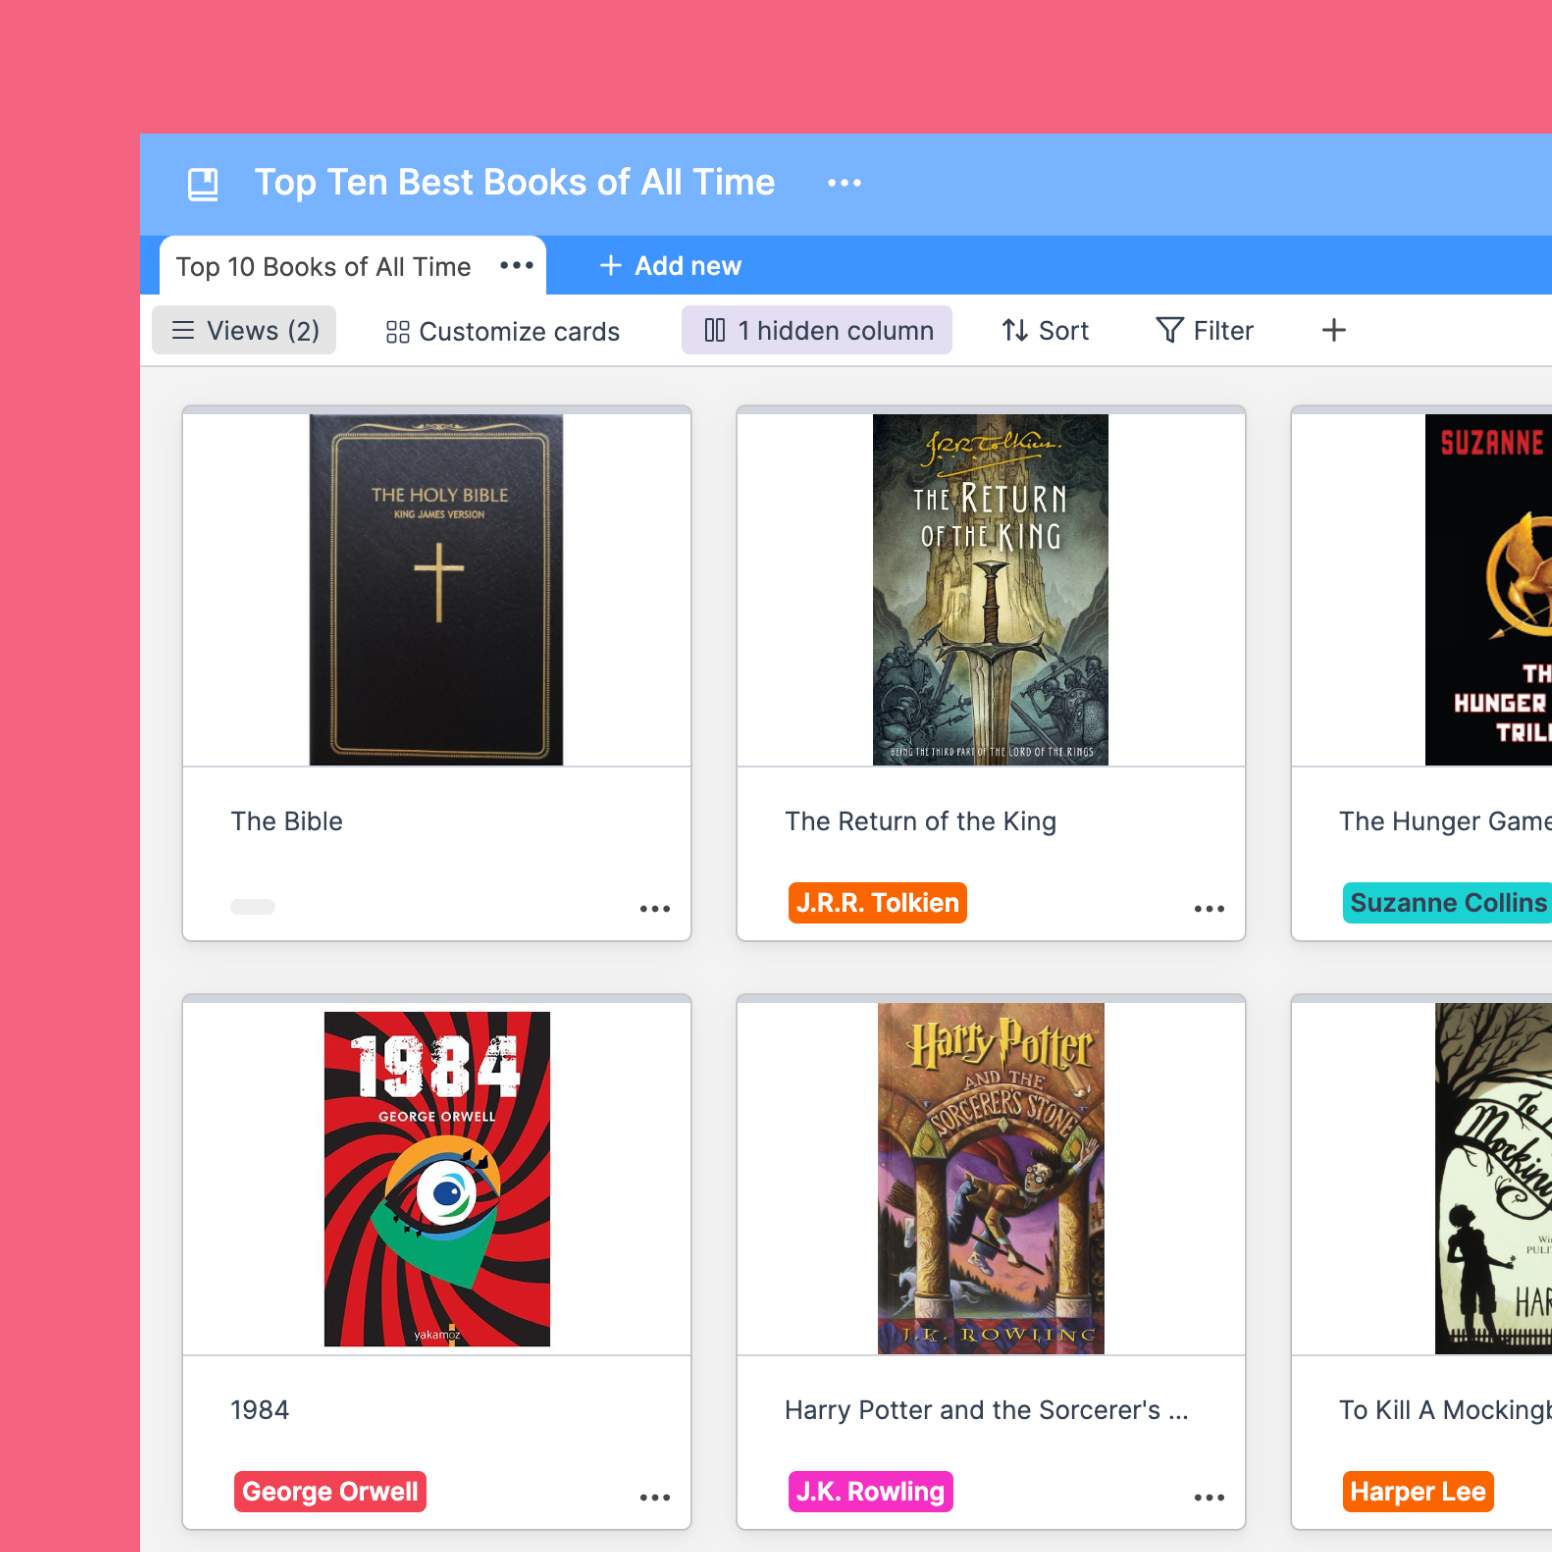Click the George Orwell author tag on 1984
1552x1552 pixels.
pyautogui.click(x=330, y=1491)
